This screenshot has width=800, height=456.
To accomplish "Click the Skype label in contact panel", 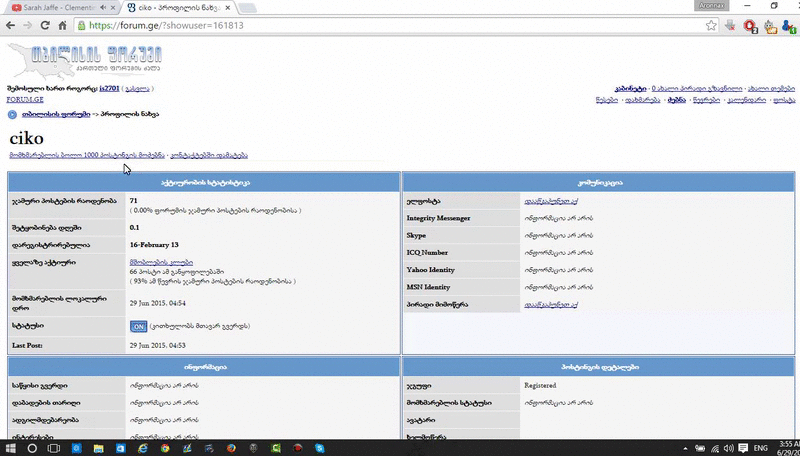I will (416, 235).
